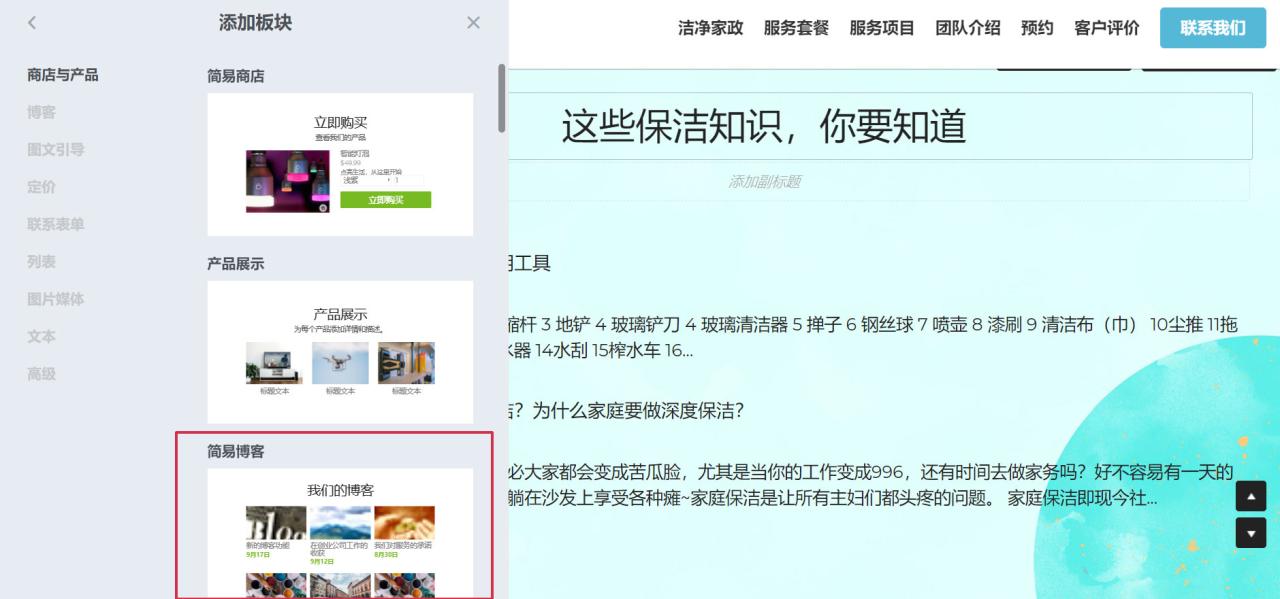Add the 简易商店 block thumbnail
The image size is (1280, 599).
coord(340,164)
